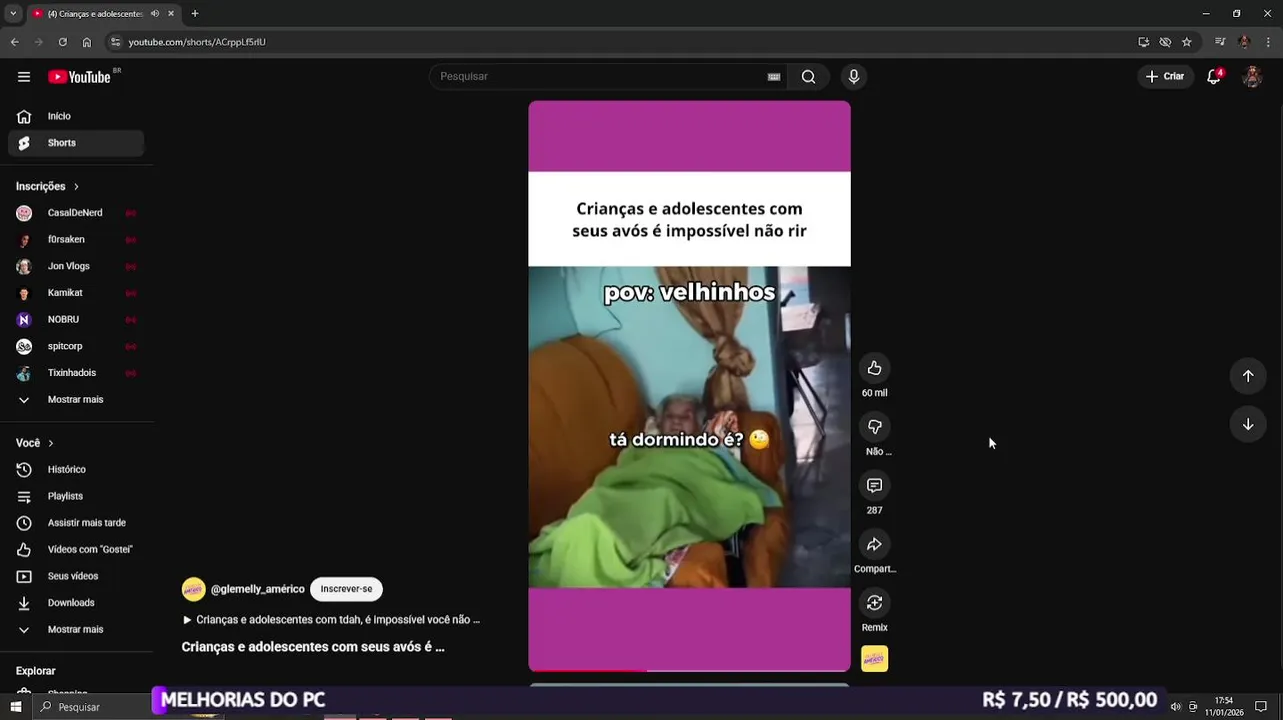
Task: Open the Jon Vlogs channel subscription
Action: [76, 266]
